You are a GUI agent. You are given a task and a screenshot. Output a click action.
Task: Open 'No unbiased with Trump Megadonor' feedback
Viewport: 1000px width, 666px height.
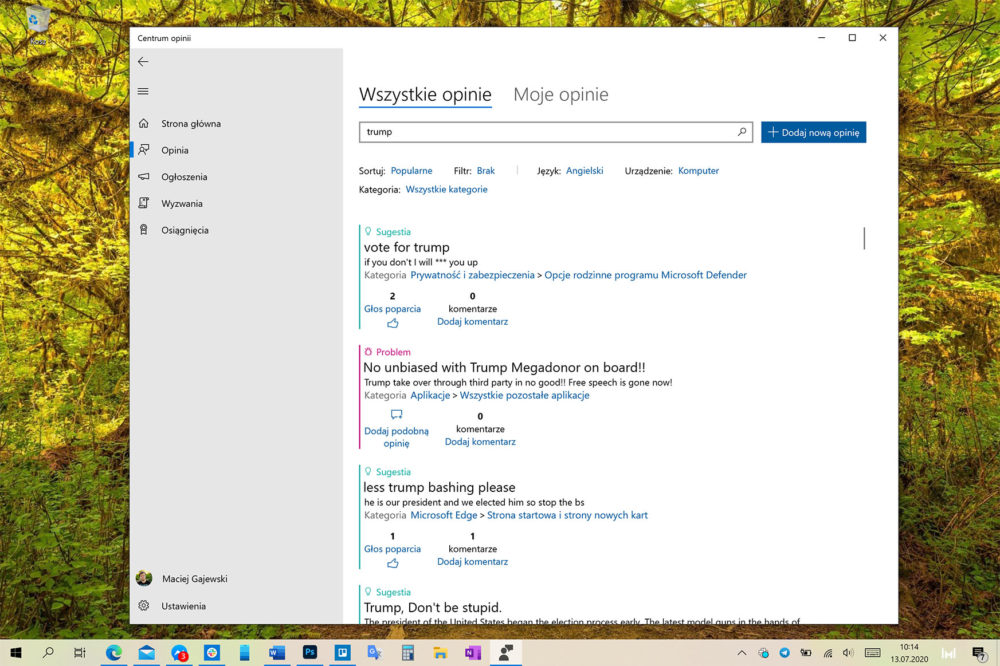(504, 367)
